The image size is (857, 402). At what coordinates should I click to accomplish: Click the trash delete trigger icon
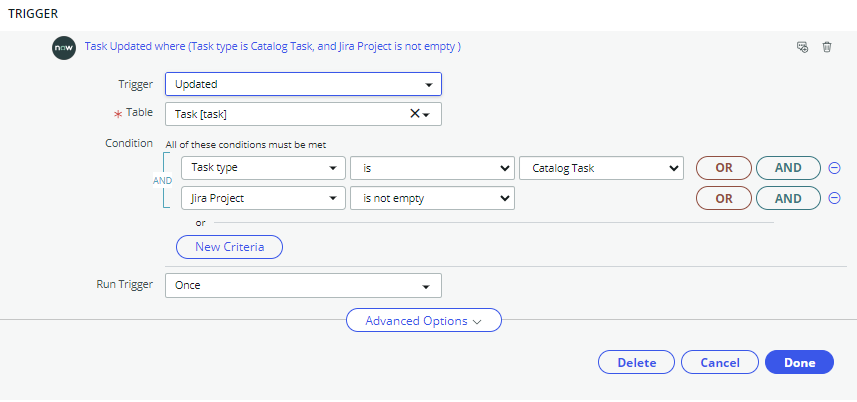point(827,47)
